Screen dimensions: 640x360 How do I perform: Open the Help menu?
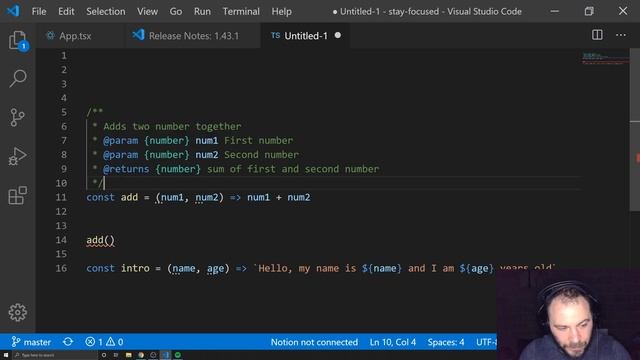[x=282, y=11]
